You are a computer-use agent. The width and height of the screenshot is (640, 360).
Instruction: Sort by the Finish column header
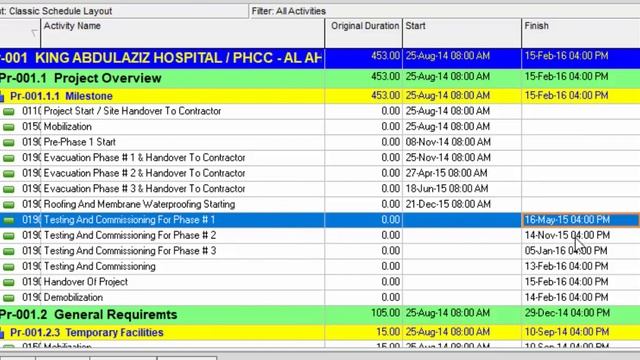pyautogui.click(x=581, y=33)
